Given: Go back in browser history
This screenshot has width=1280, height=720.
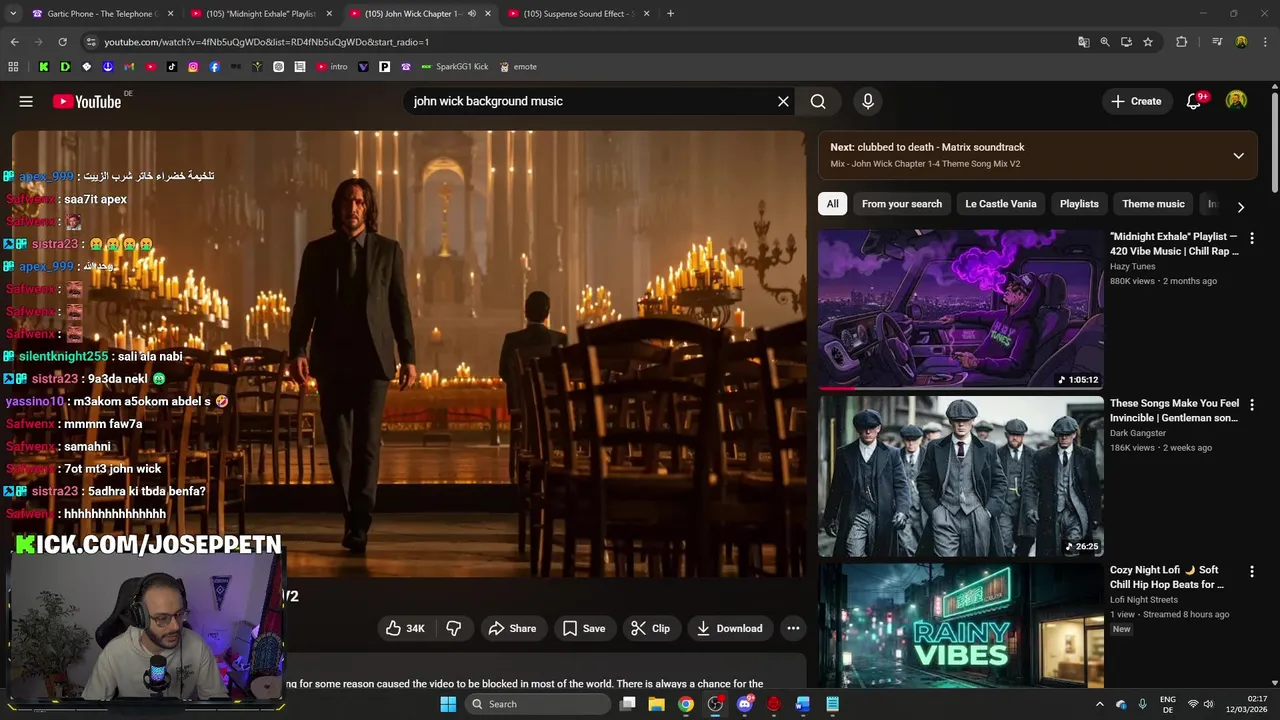Looking at the screenshot, I should [x=14, y=42].
